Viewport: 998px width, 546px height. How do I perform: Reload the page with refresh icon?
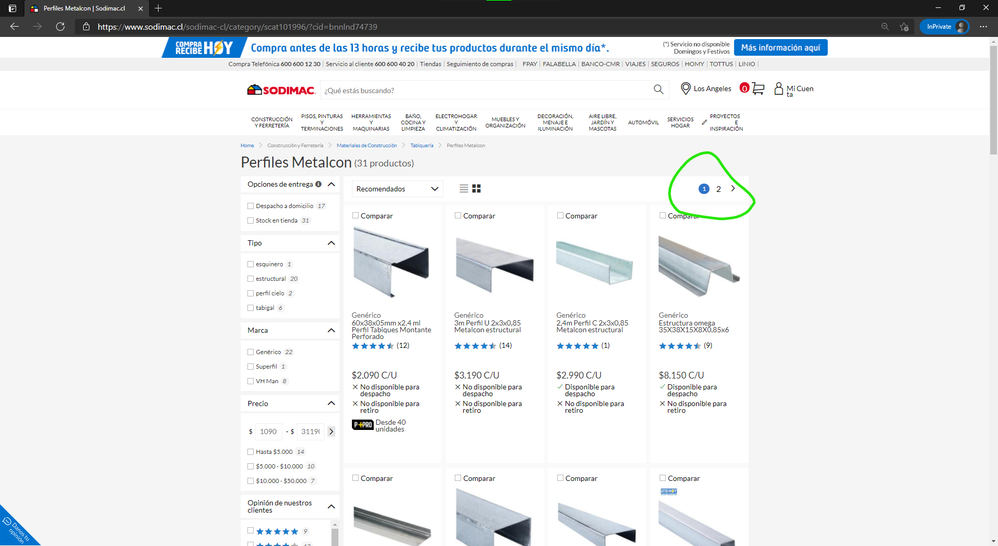[60, 27]
